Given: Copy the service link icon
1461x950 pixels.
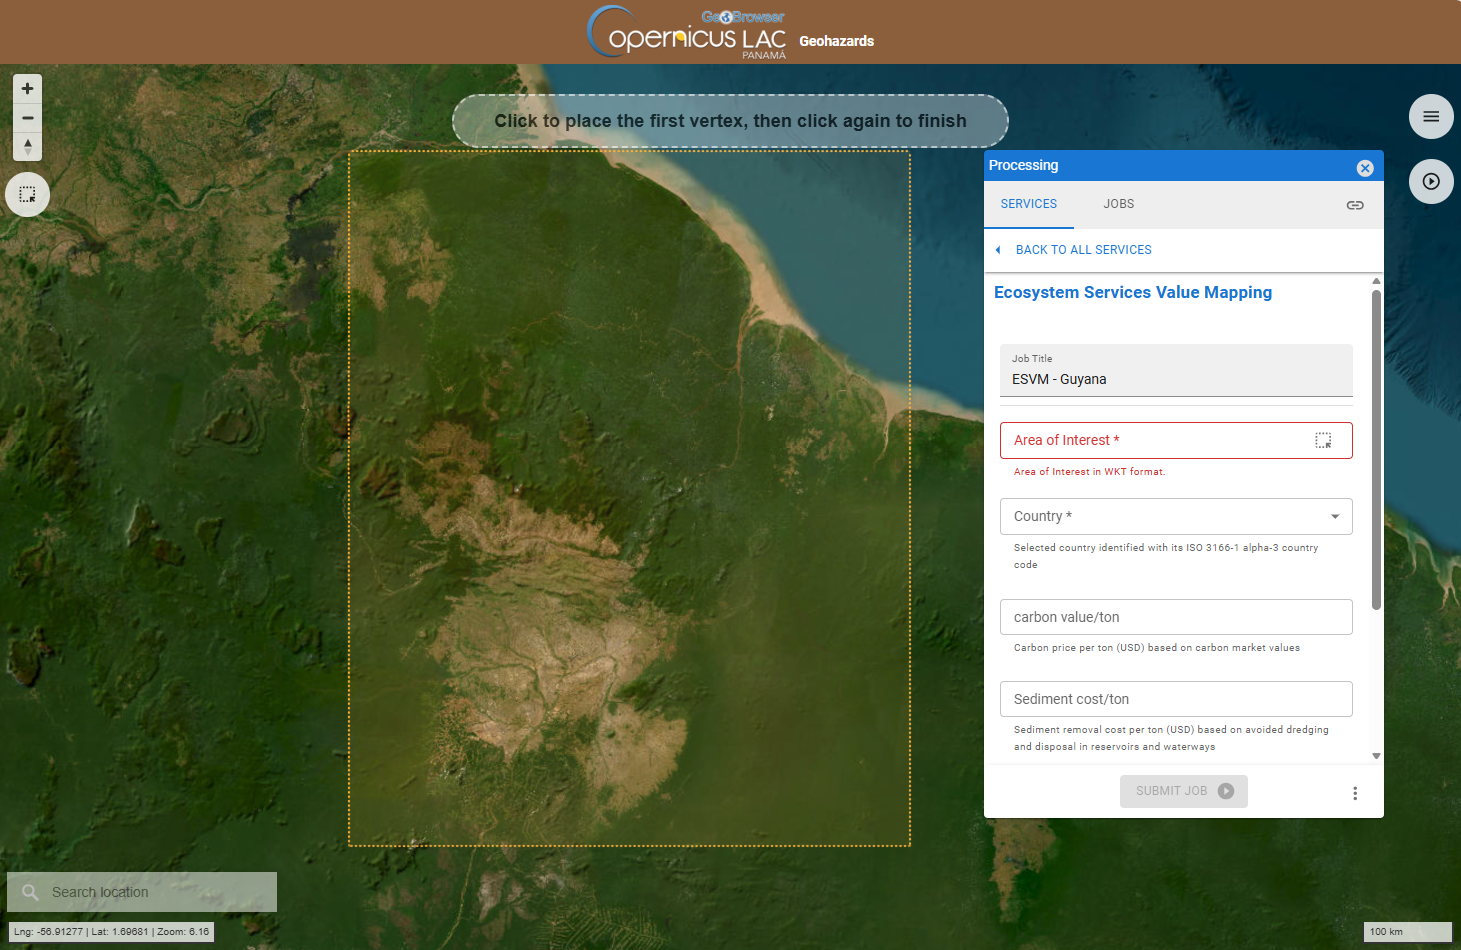Looking at the screenshot, I should click(1355, 205).
